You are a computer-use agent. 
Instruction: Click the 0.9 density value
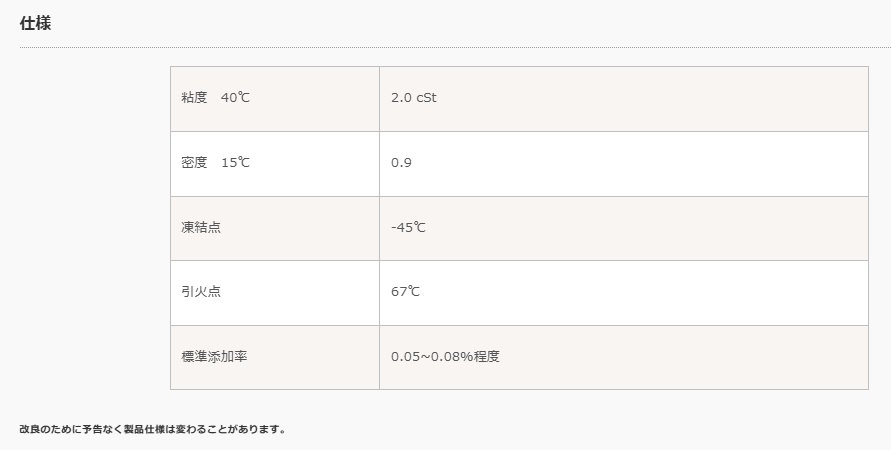[x=401, y=162]
